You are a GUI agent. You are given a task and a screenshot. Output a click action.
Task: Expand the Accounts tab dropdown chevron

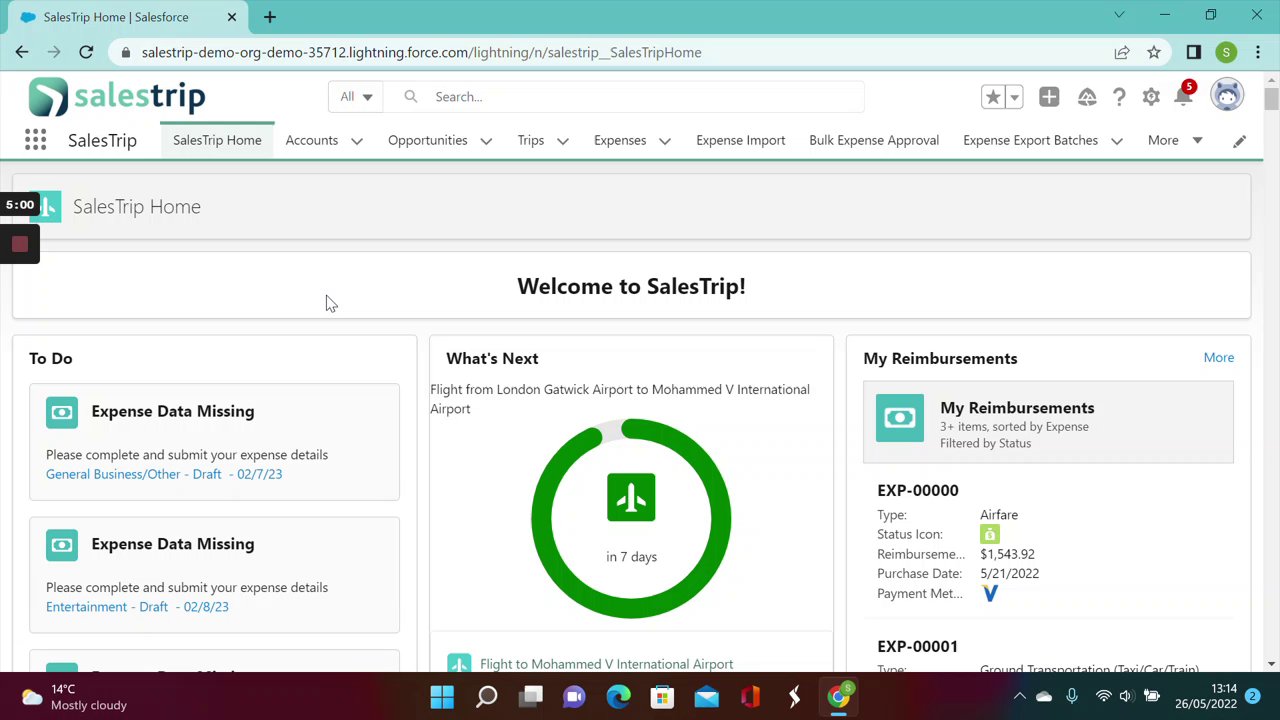pyautogui.click(x=356, y=141)
